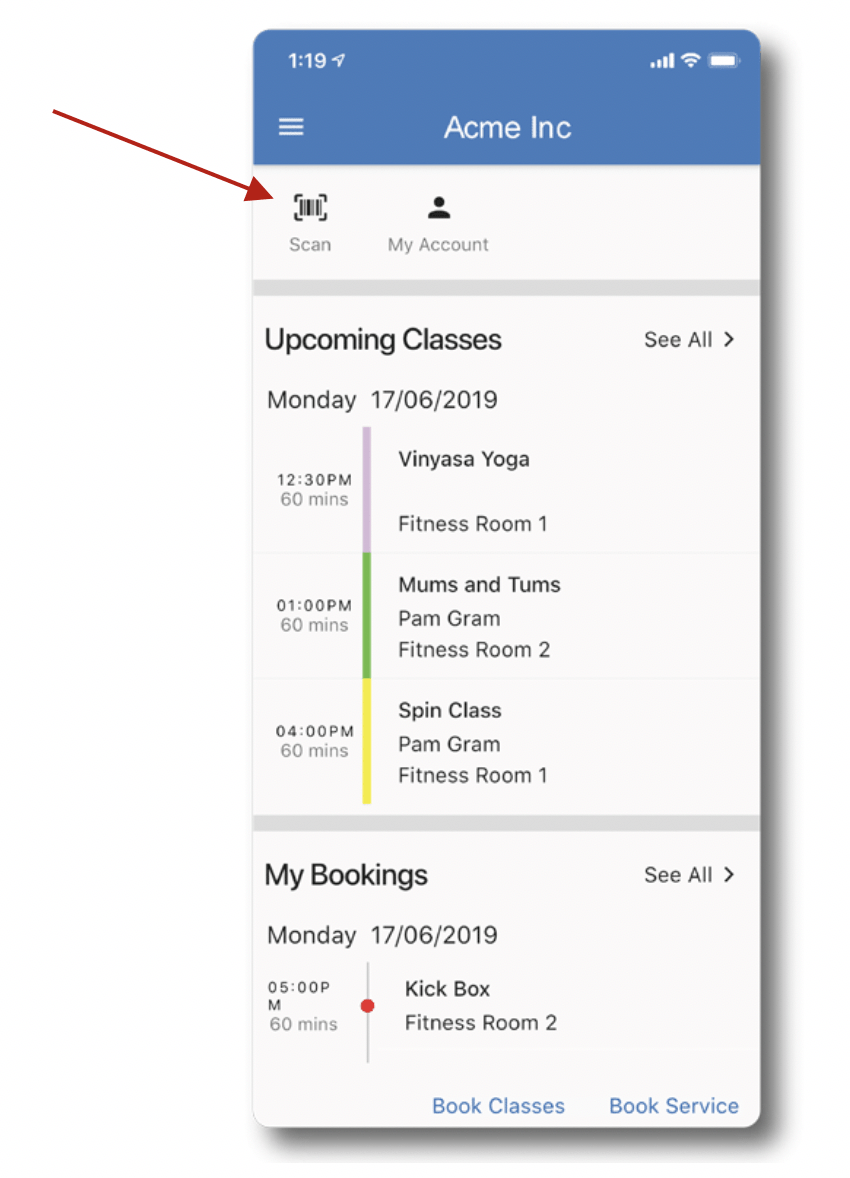Viewport: 850px width, 1178px height.
Task: Tap the location arrow beside the time
Action: click(x=339, y=60)
